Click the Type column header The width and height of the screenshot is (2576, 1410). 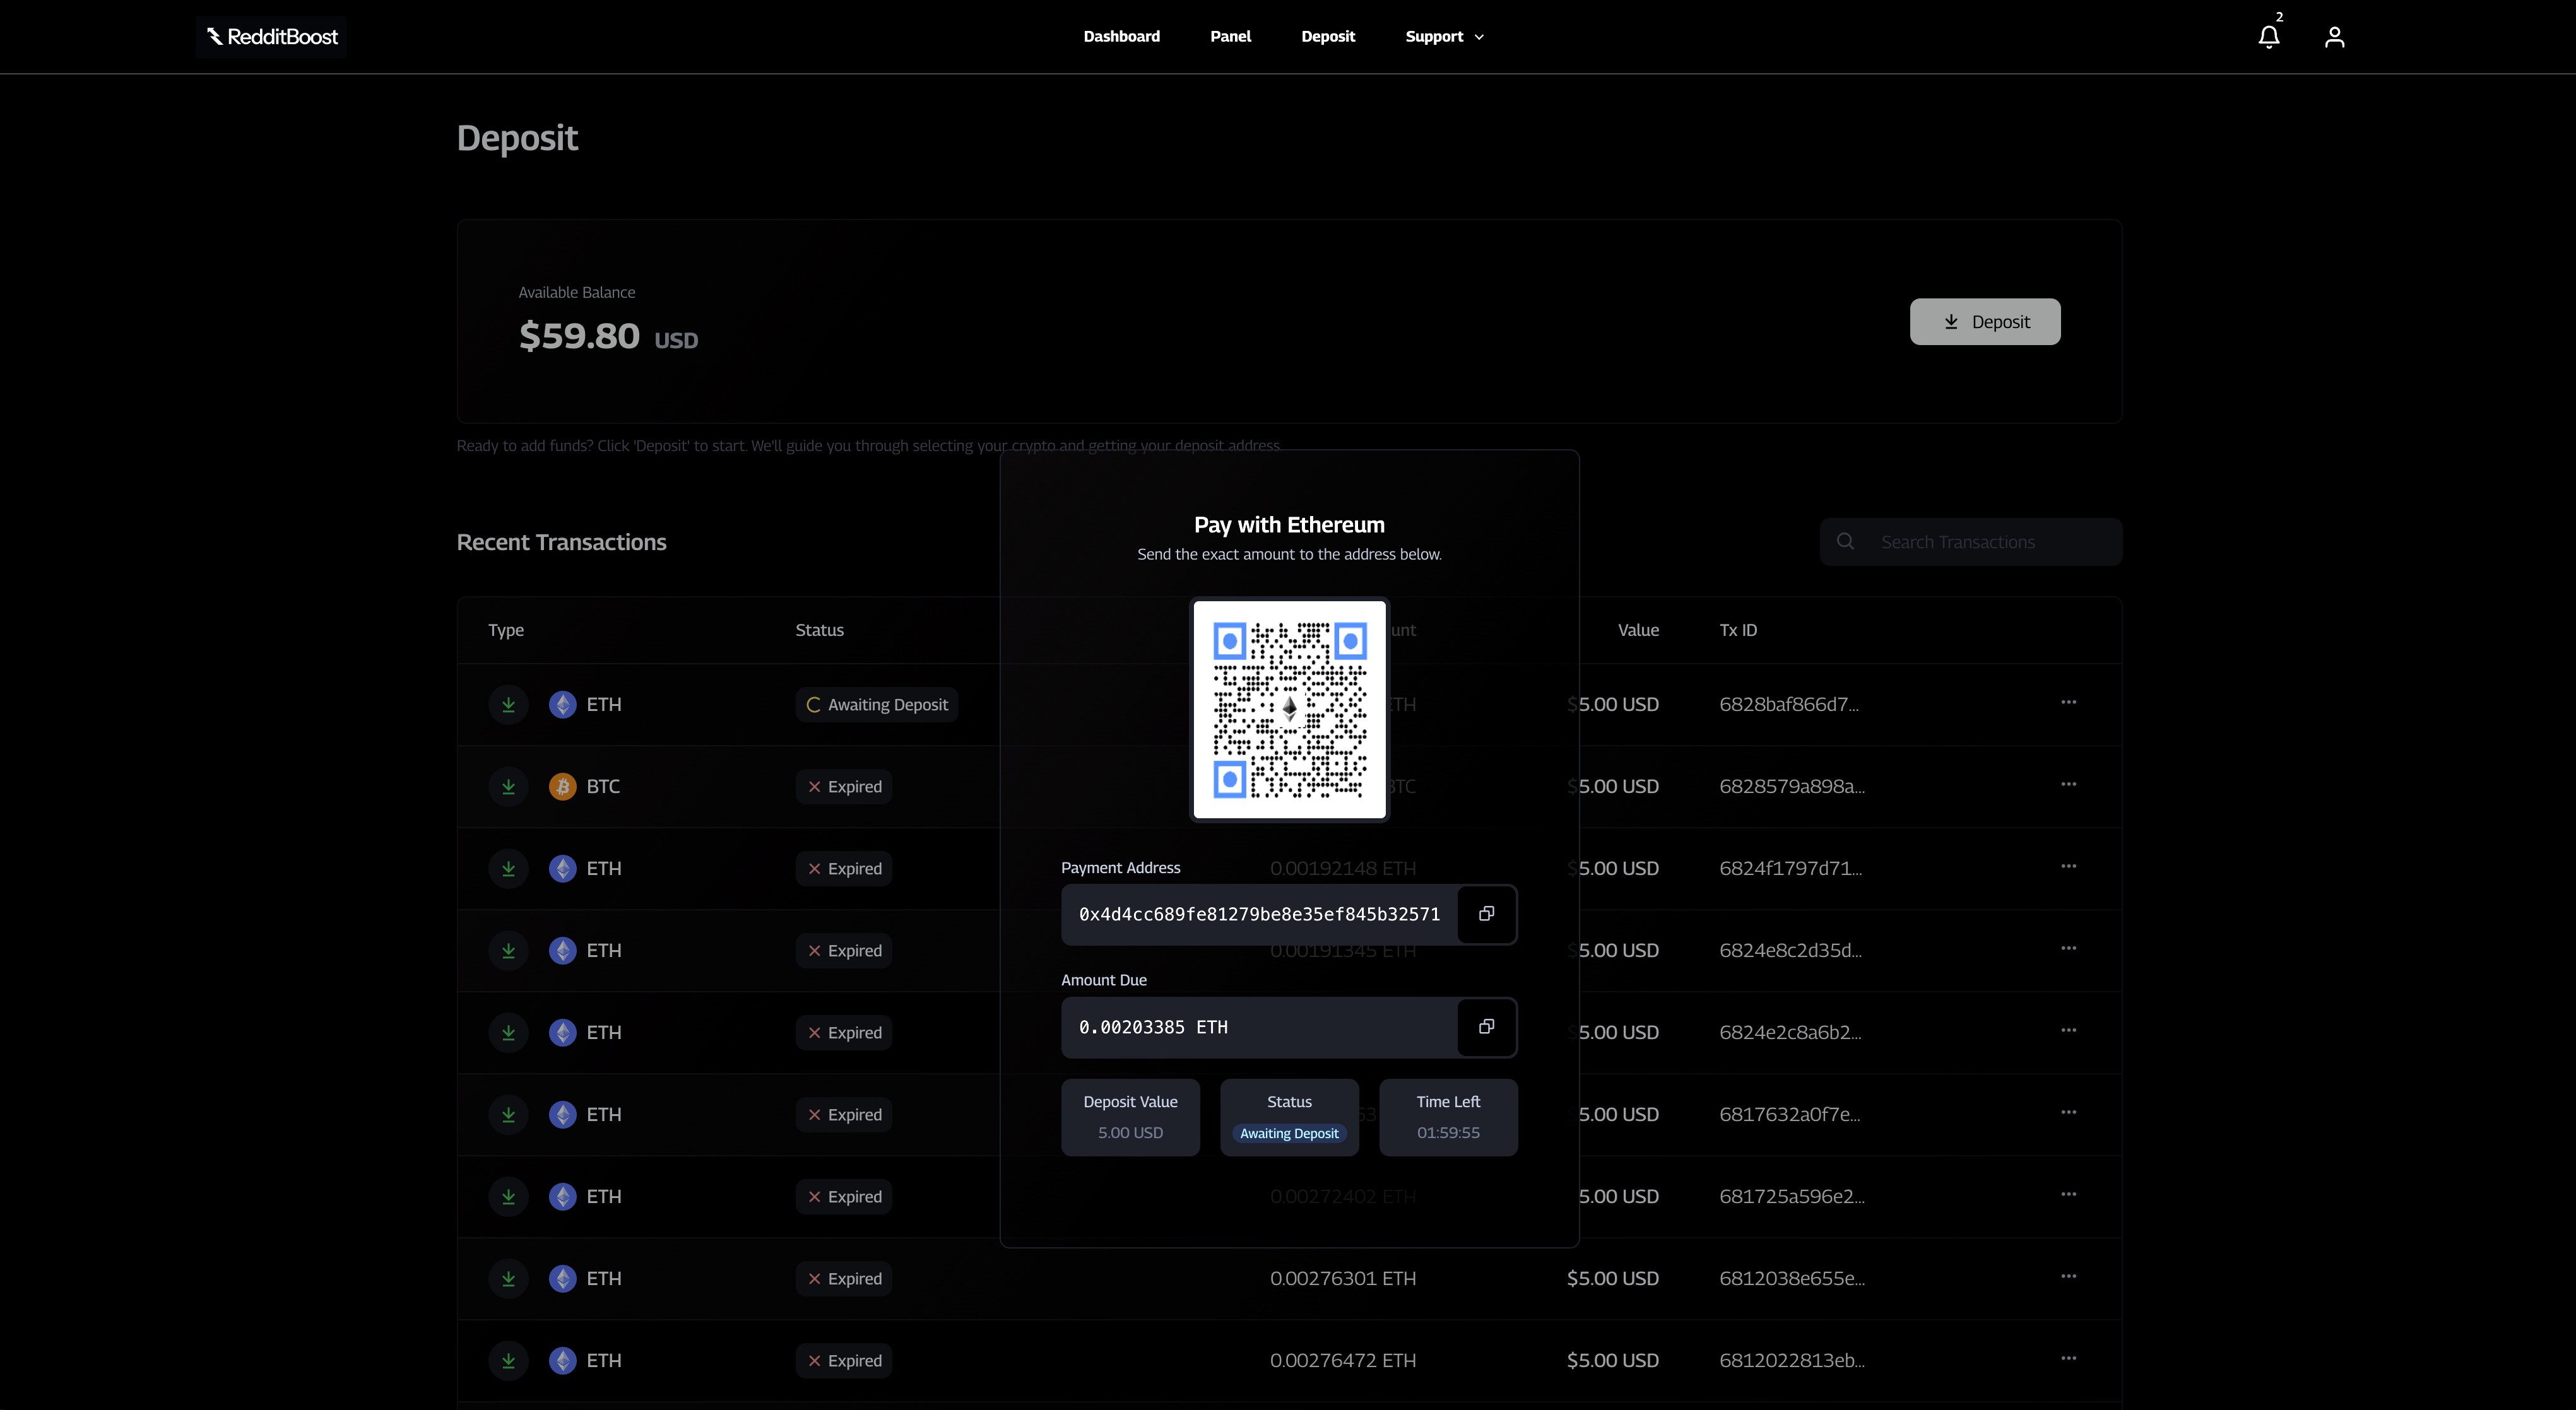(506, 630)
